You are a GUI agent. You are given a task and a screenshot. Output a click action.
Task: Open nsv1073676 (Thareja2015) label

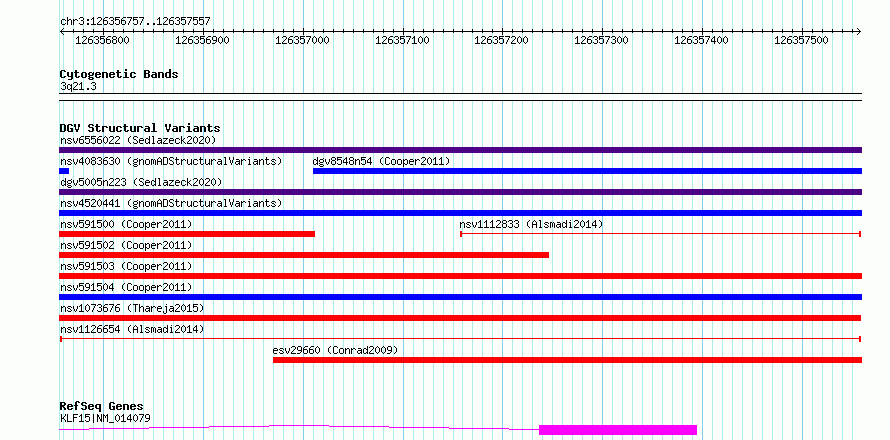[132, 308]
